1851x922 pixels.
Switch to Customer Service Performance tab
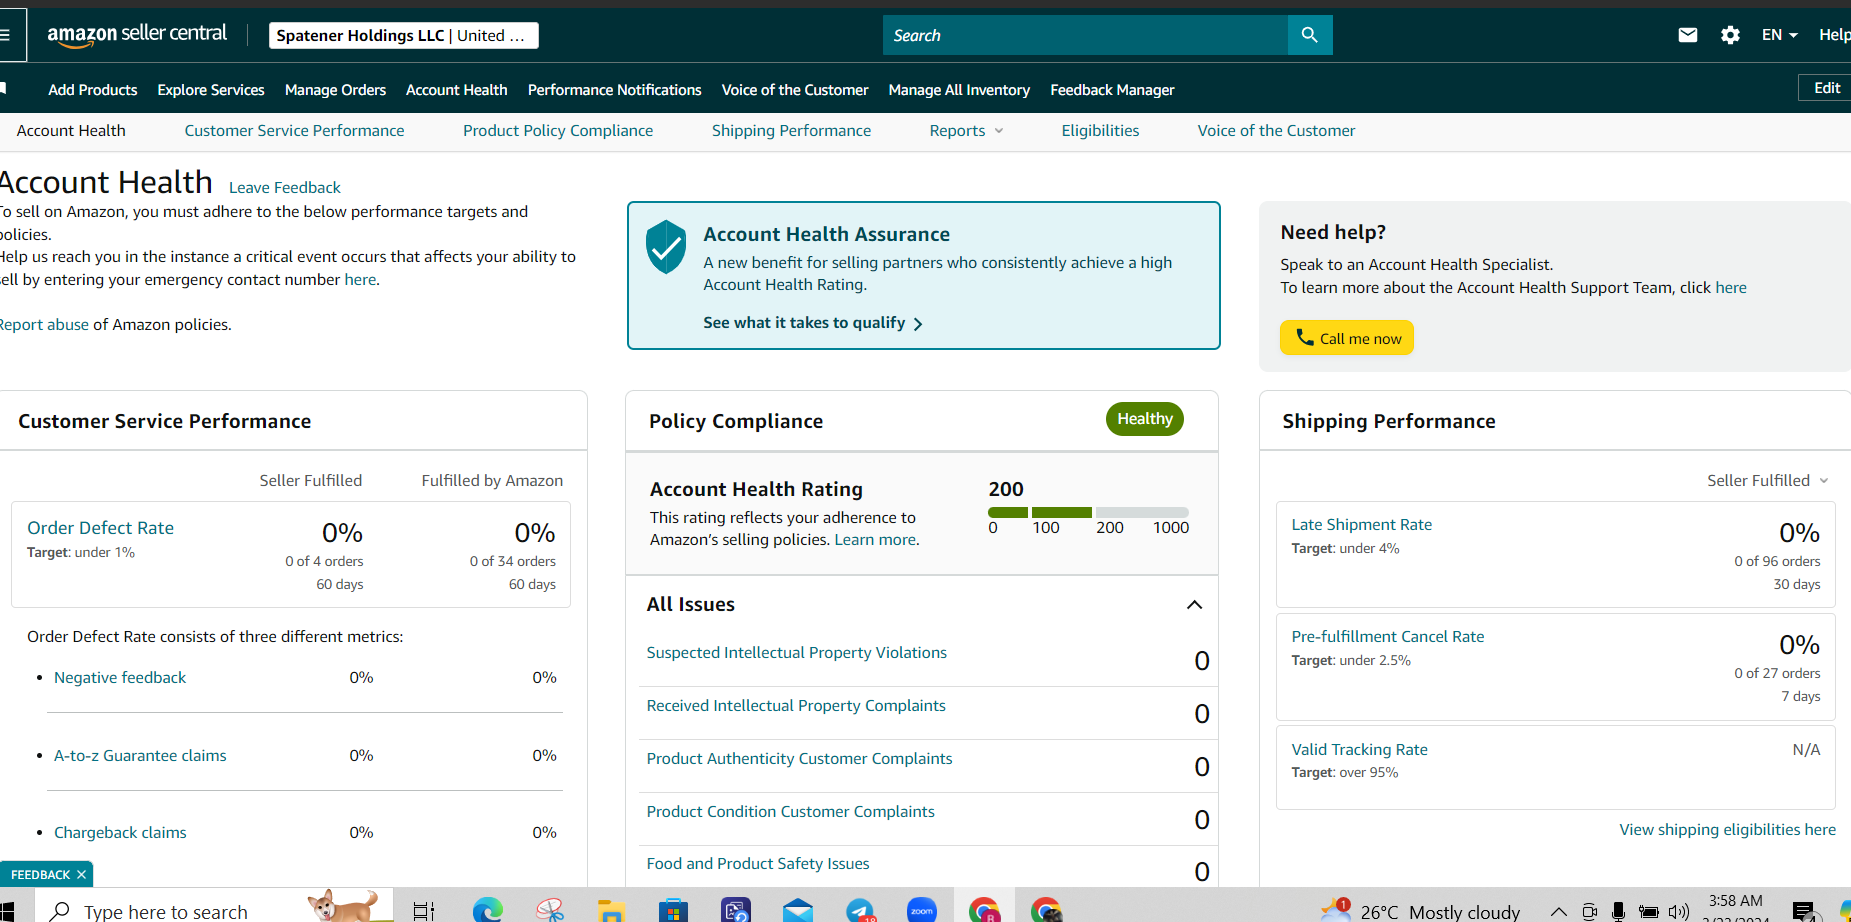(x=294, y=131)
